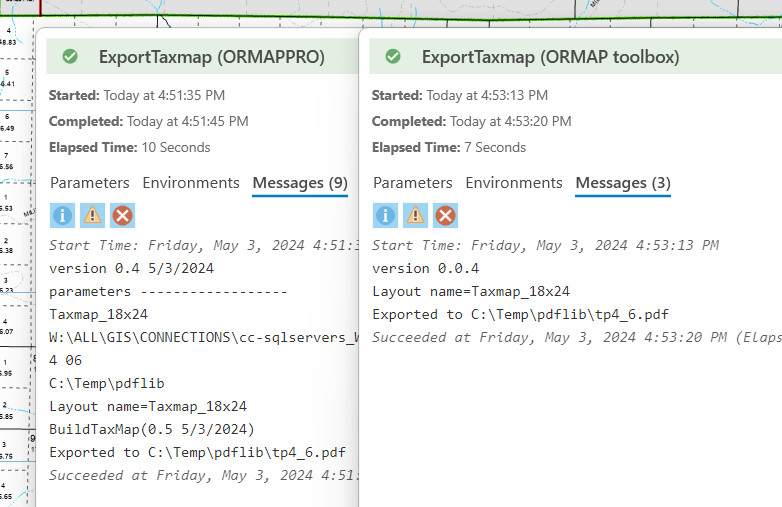Click the green success checkmark for ExportTaxmap (ORMAP toolbox)
Screen dimensions: 782x507
point(393,57)
